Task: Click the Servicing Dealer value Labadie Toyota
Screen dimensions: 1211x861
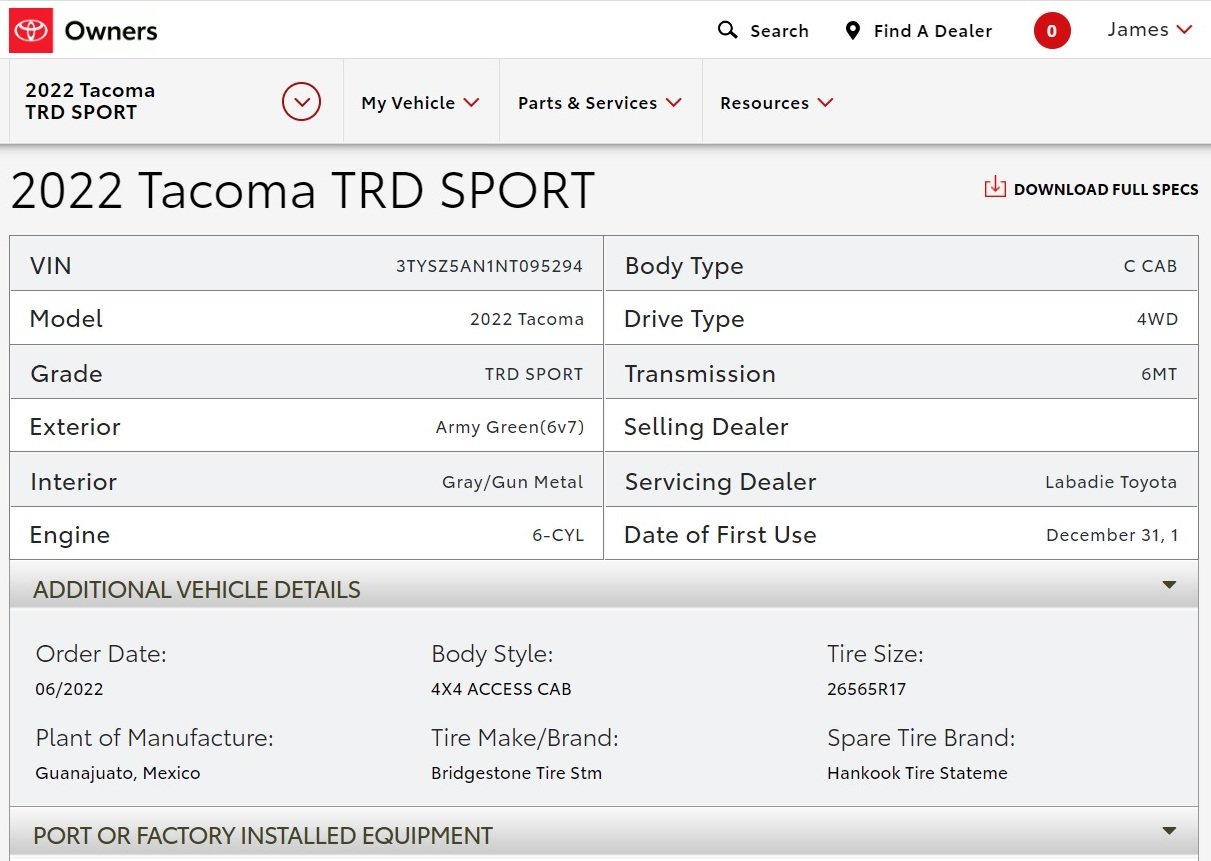Action: 1111,482
